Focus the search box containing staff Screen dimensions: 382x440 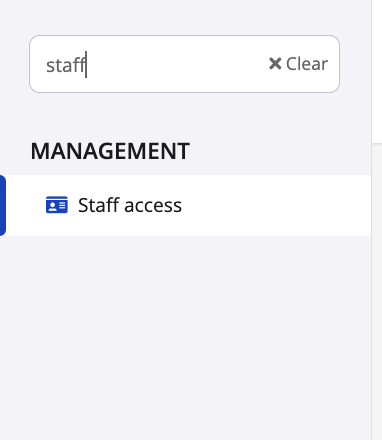(184, 64)
